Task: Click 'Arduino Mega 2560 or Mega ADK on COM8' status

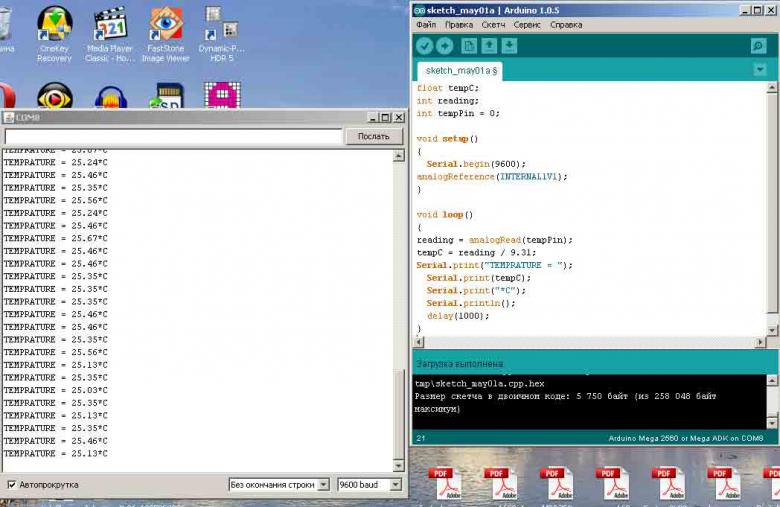Action: (685, 438)
